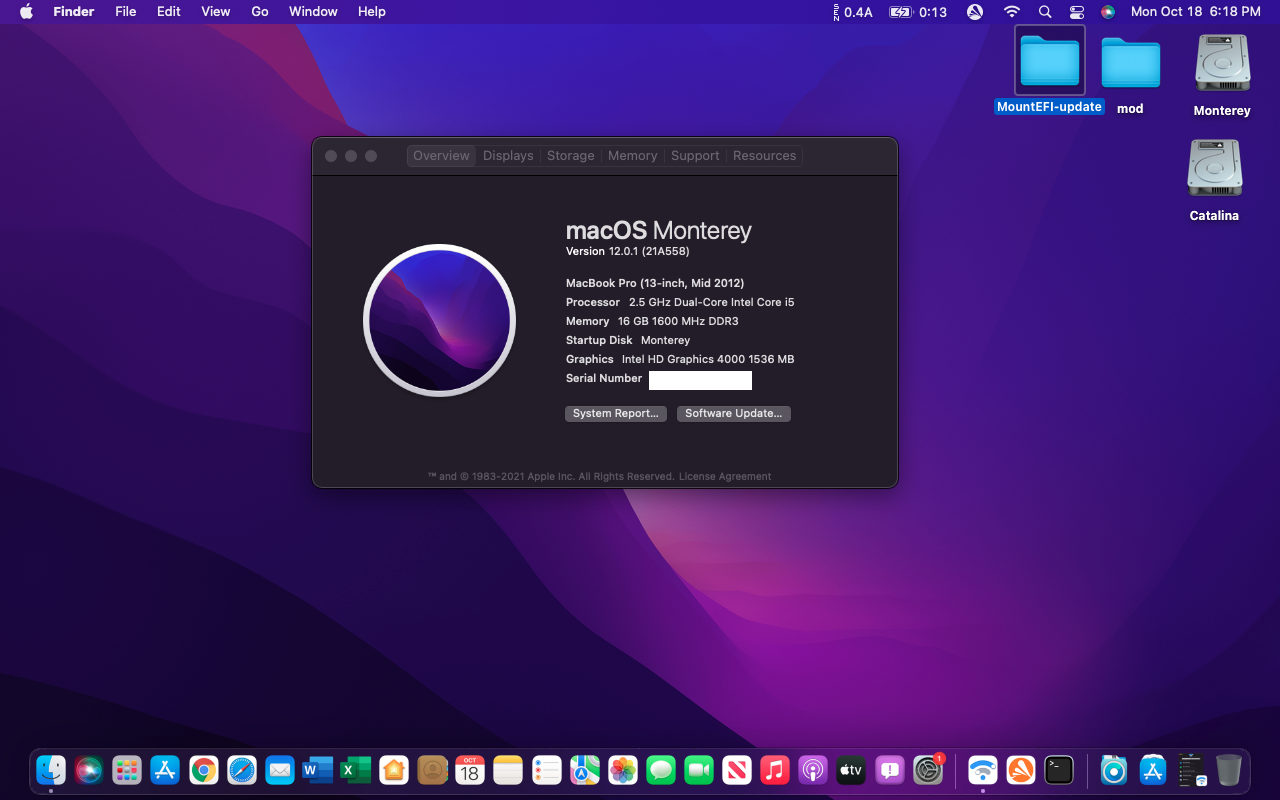Open Finder from the Dock

point(51,770)
